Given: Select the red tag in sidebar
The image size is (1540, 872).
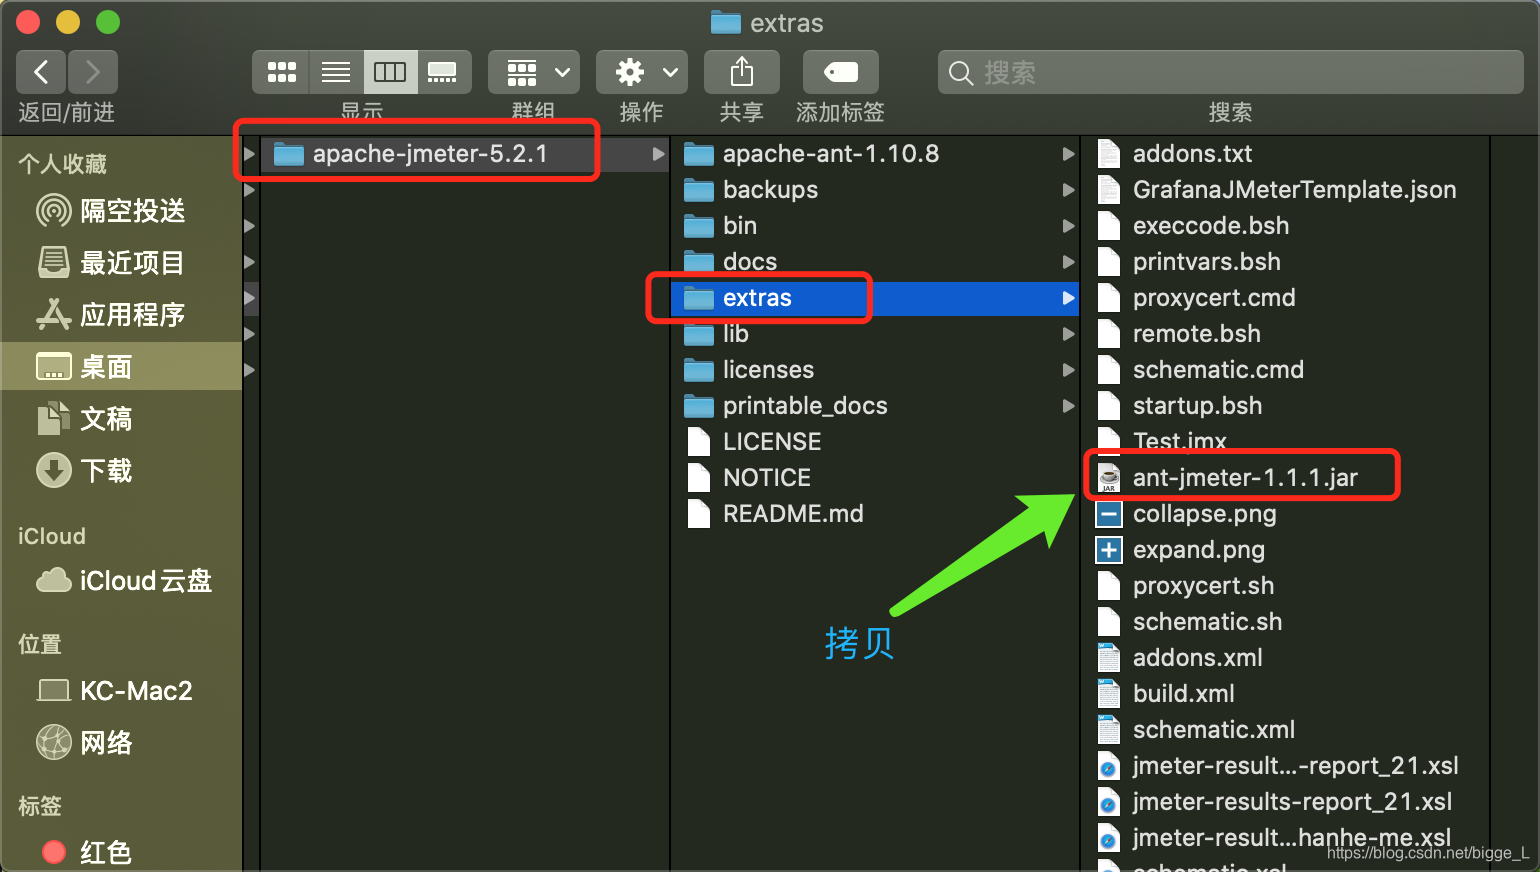Looking at the screenshot, I should 121,853.
